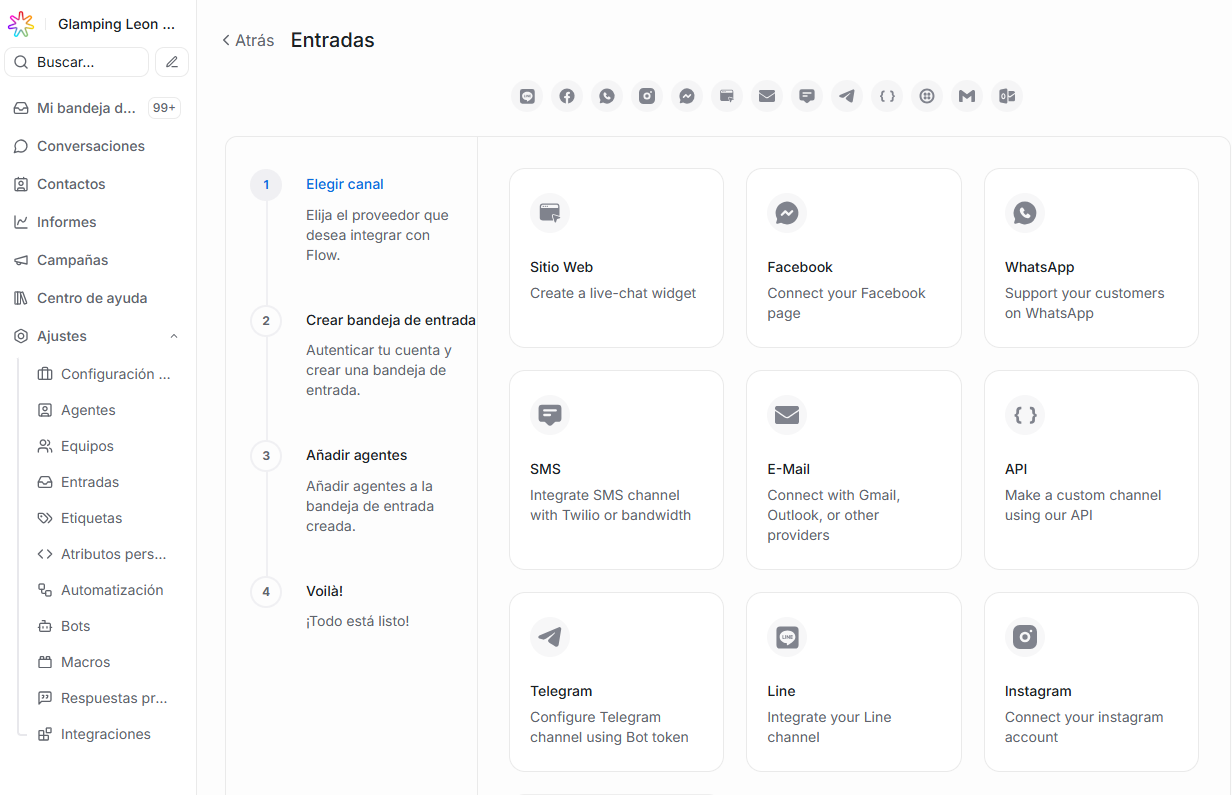Click the Facebook icon in top icon row
The height and width of the screenshot is (795, 1232).
[x=567, y=96]
